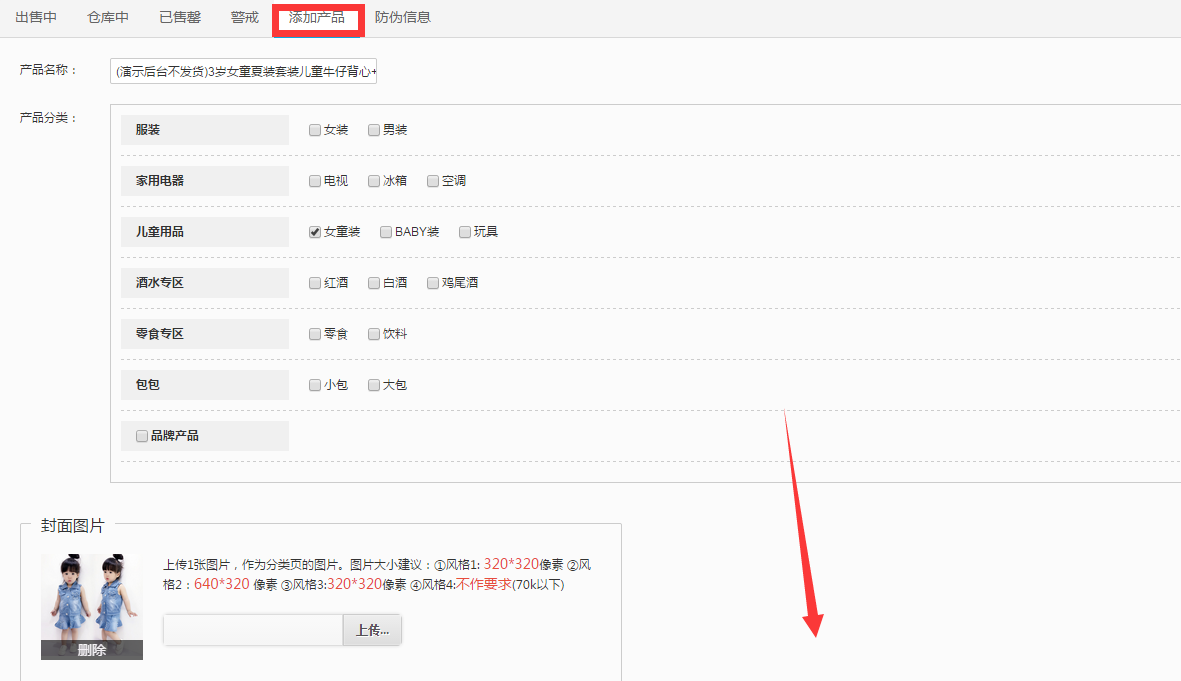Viewport: 1181px width, 681px height.
Task: Click the 上传... button
Action: 372,630
